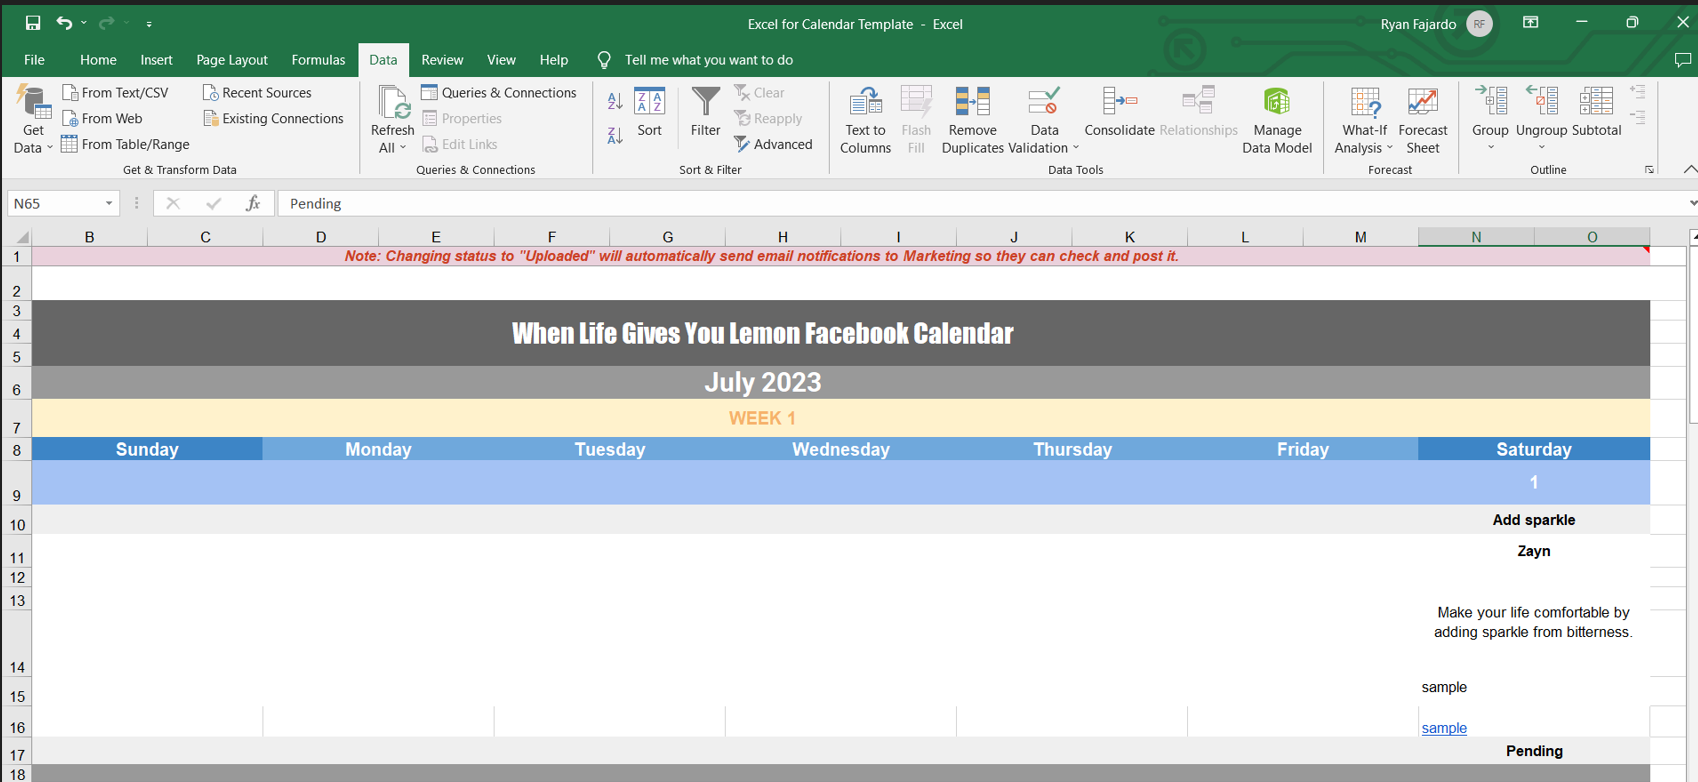Toggle the Filter funnel

click(705, 112)
